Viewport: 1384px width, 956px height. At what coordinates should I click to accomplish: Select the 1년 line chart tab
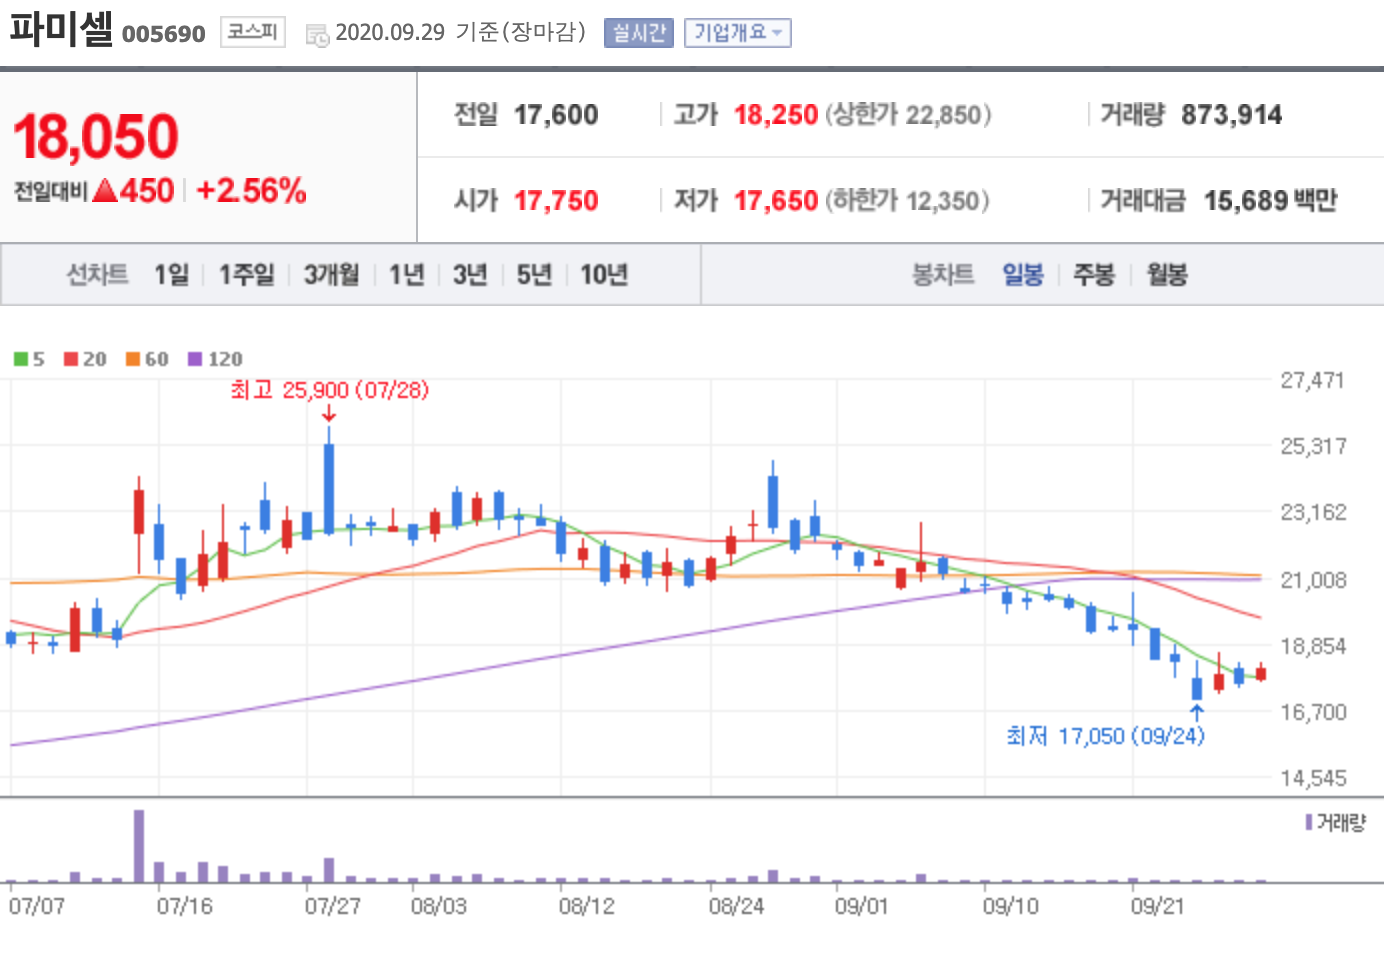click(406, 274)
